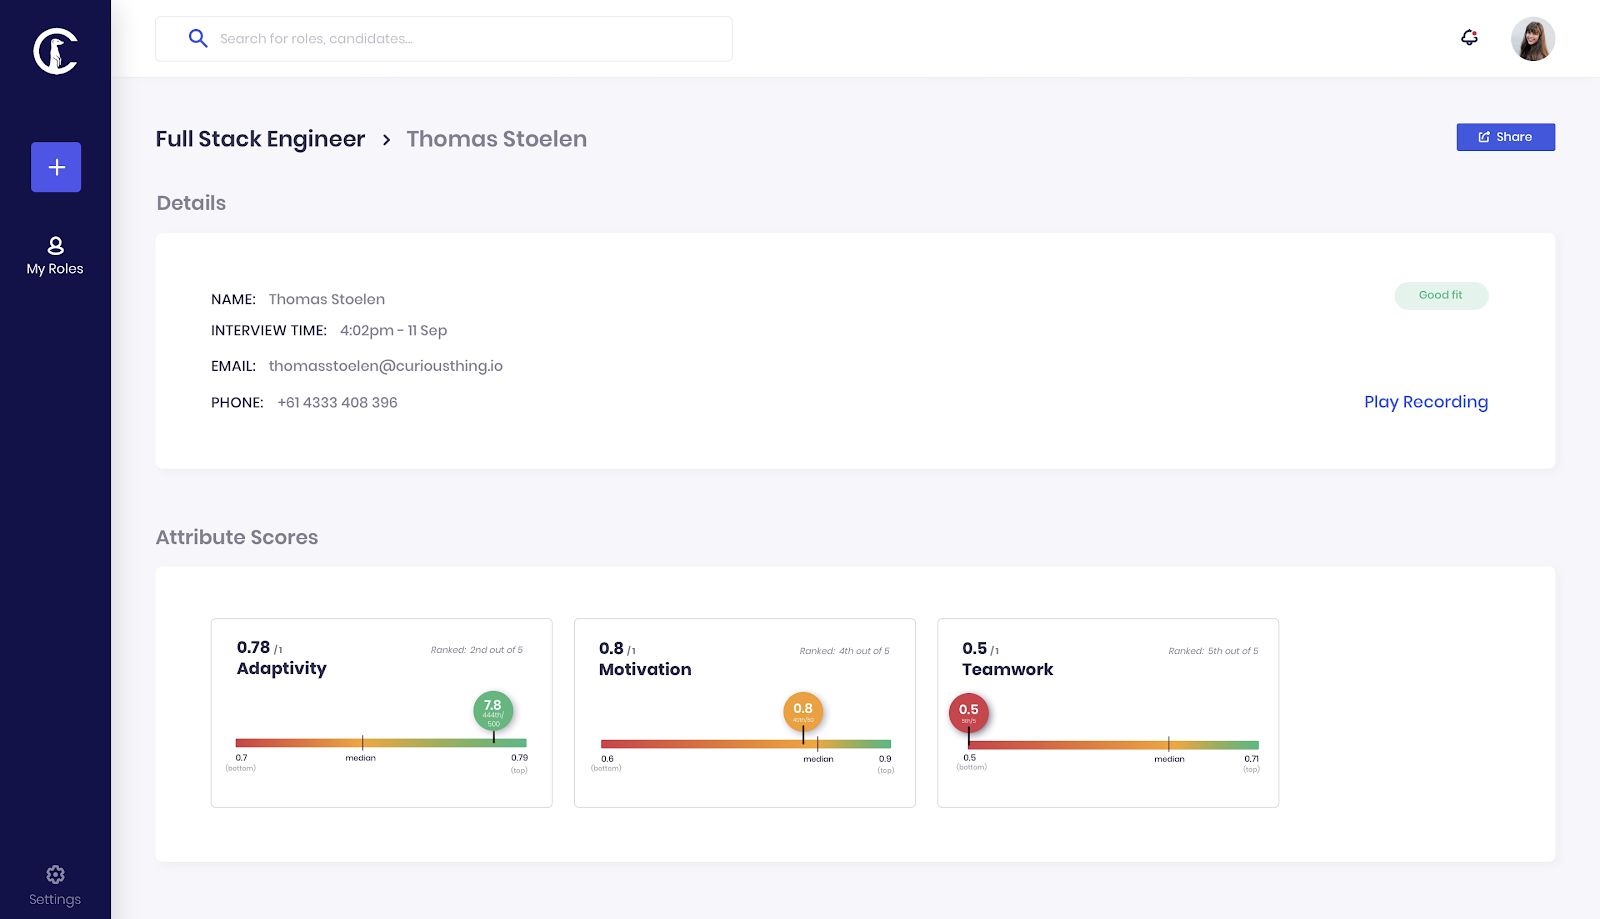The image size is (1600, 919).
Task: Open the user profile avatar
Action: pyautogui.click(x=1533, y=39)
